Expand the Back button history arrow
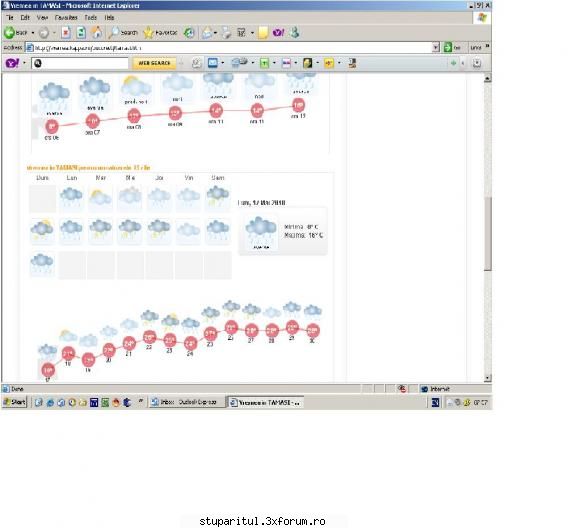Image resolution: width=581 pixels, height=528 pixels. 33,33
